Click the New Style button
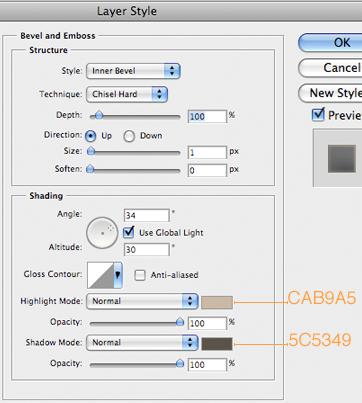The height and width of the screenshot is (403, 362). coord(330,93)
